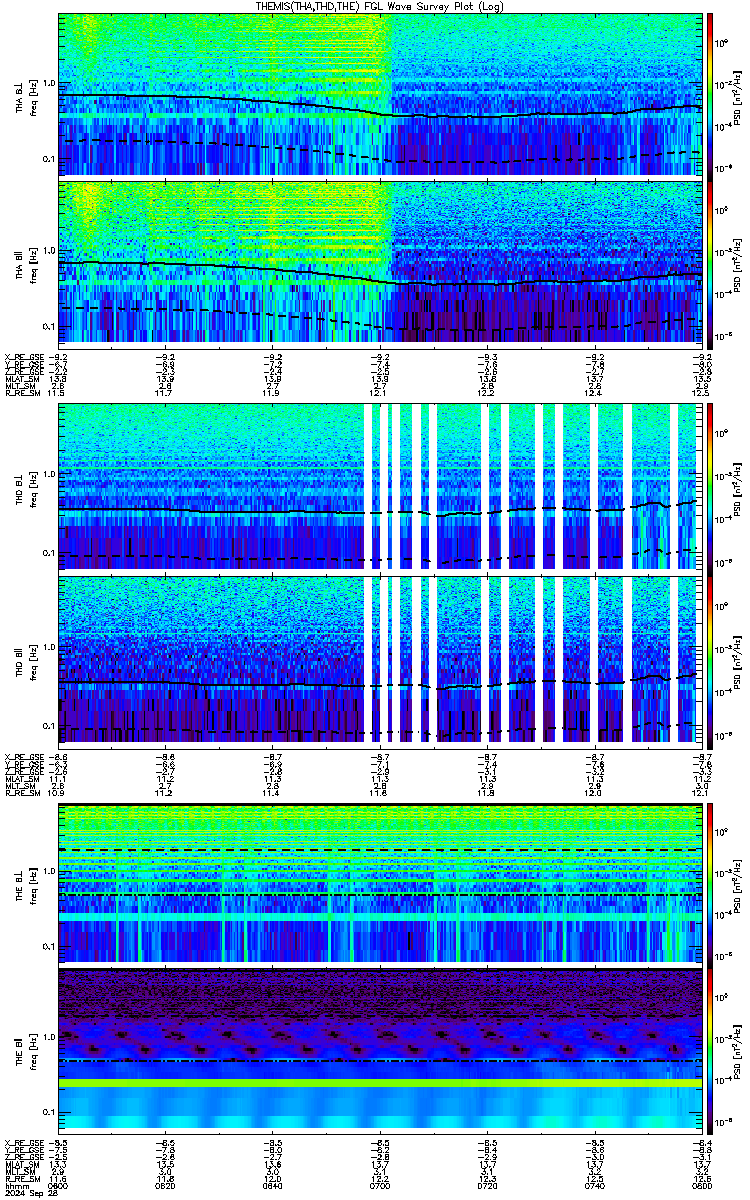Click the bright green horizontal band in THE B∥ spectrogram
Viewport: 750px width, 1200px height.
coord(380,1083)
